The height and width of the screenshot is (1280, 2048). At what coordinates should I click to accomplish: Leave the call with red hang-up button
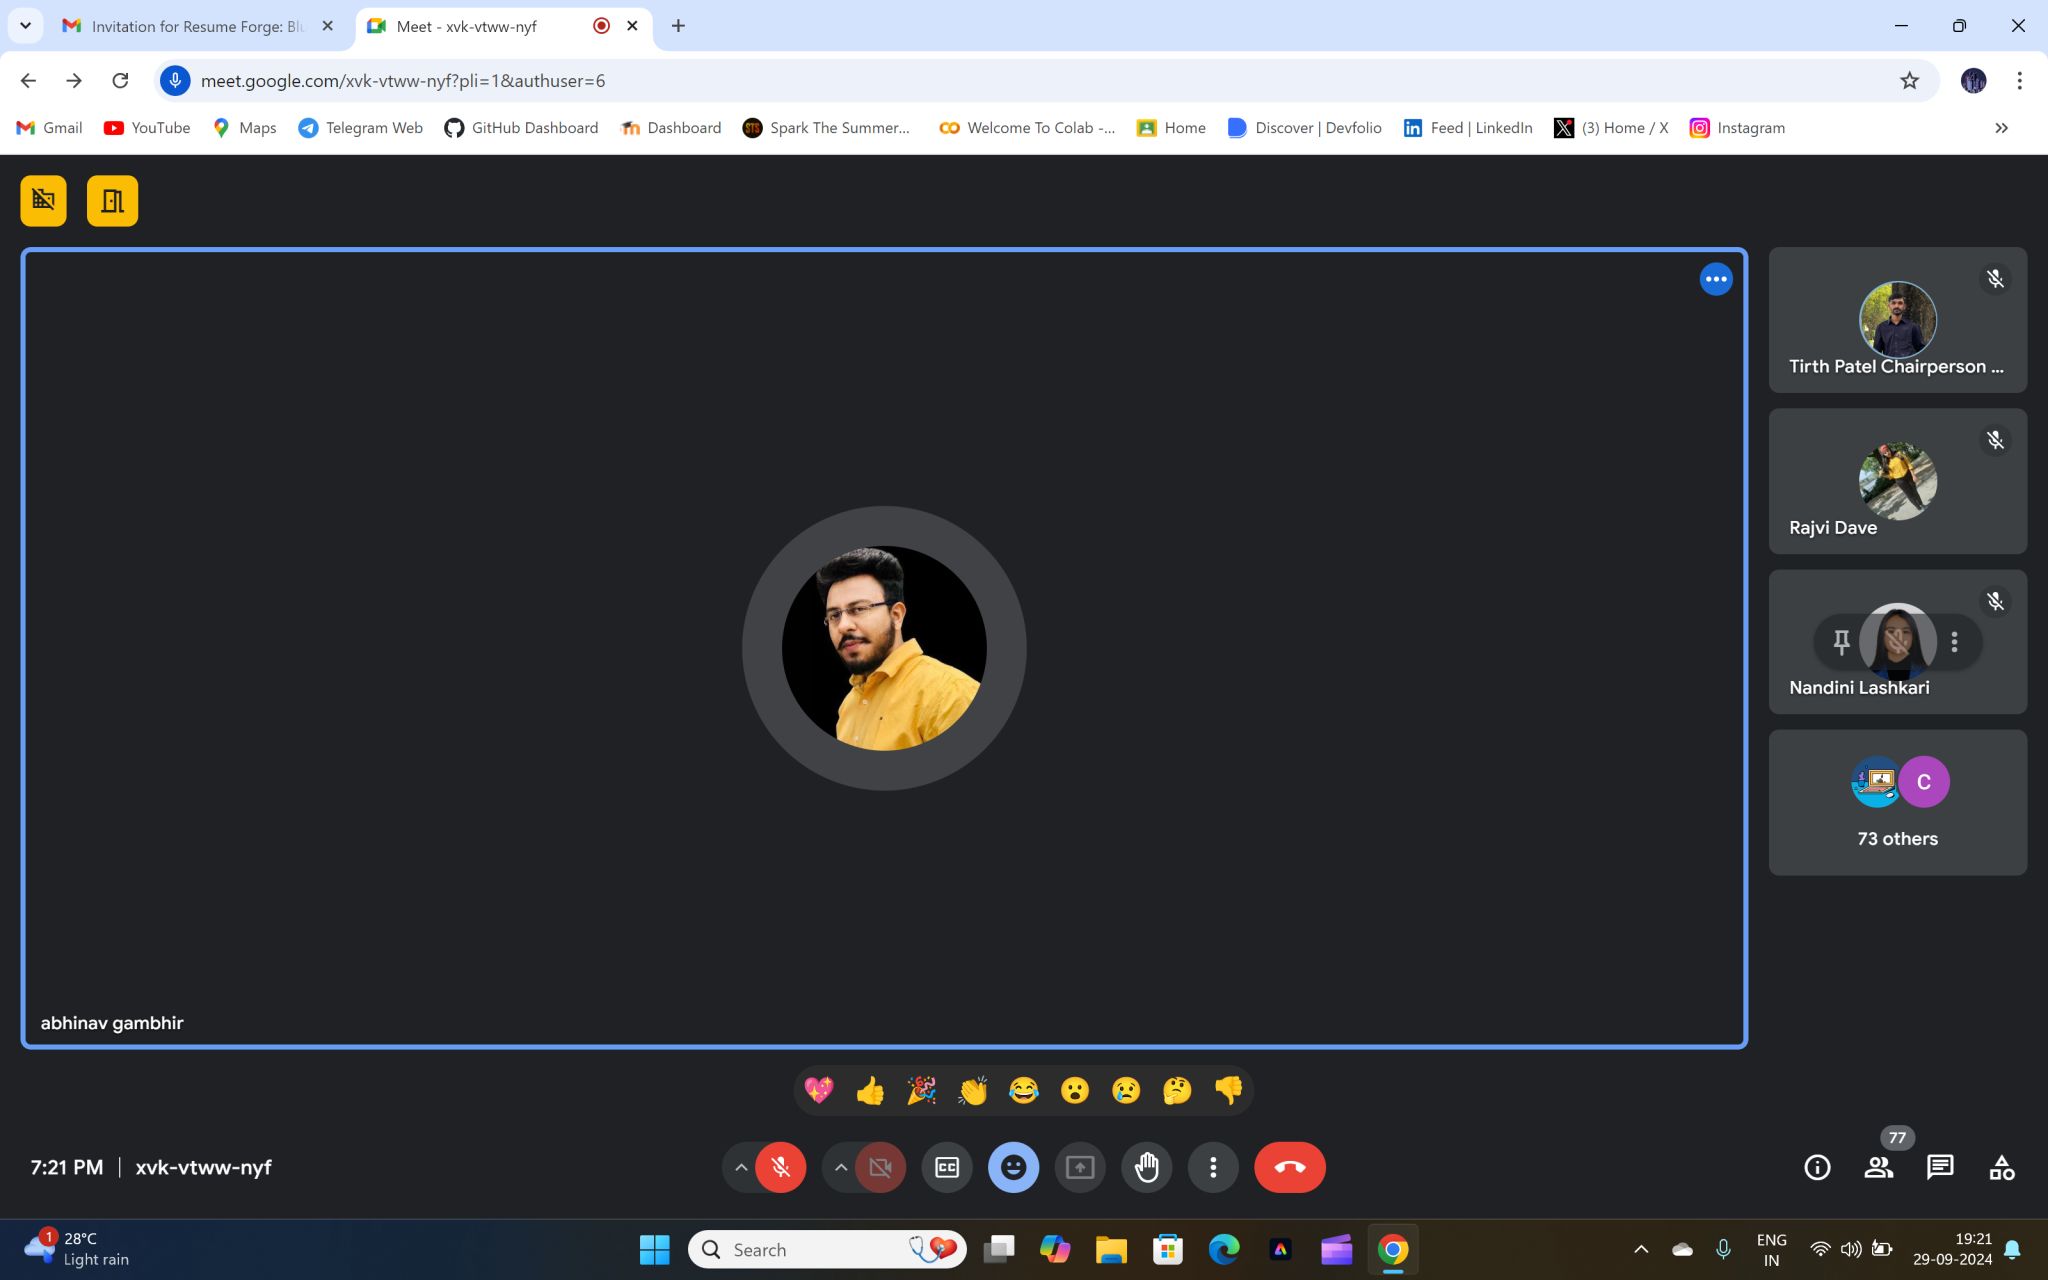pyautogui.click(x=1290, y=1167)
